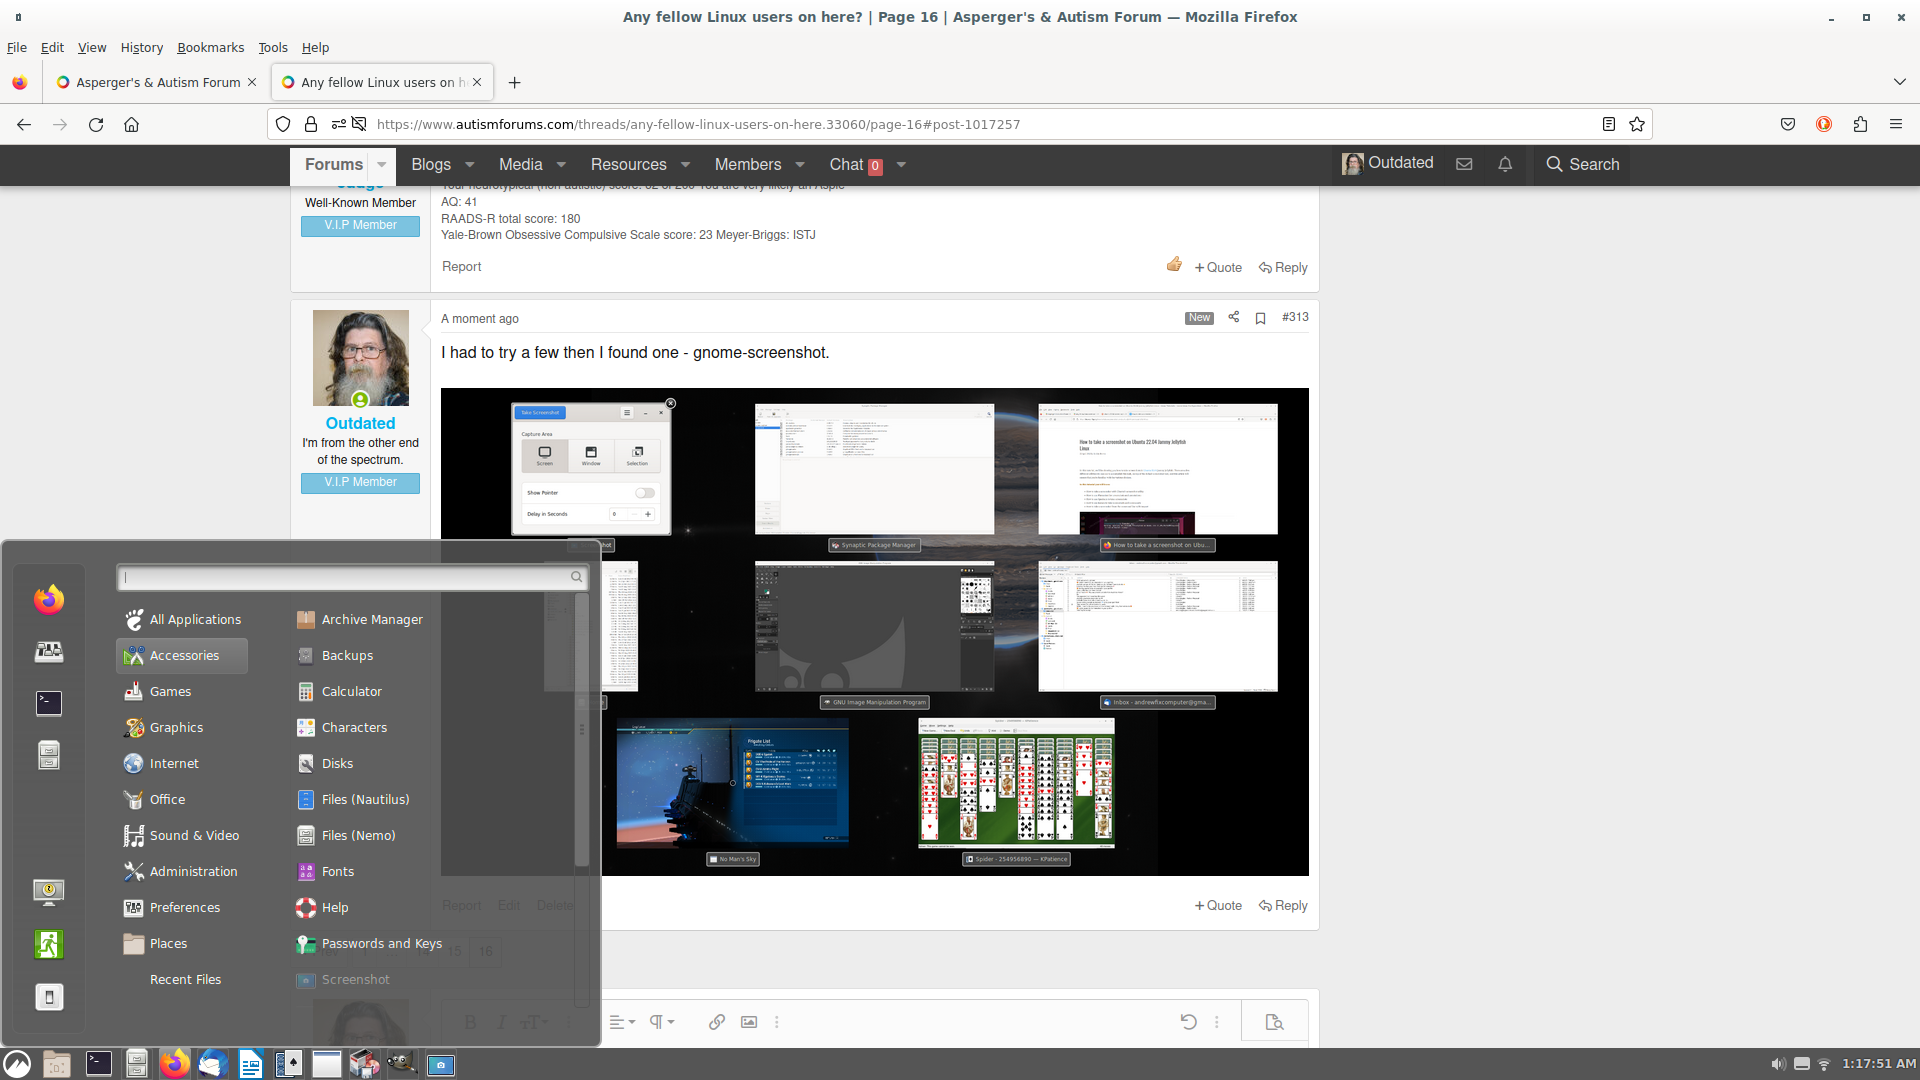The image size is (1920, 1080).
Task: Open paragraph format dropdown in reply editor
Action: tap(661, 1022)
